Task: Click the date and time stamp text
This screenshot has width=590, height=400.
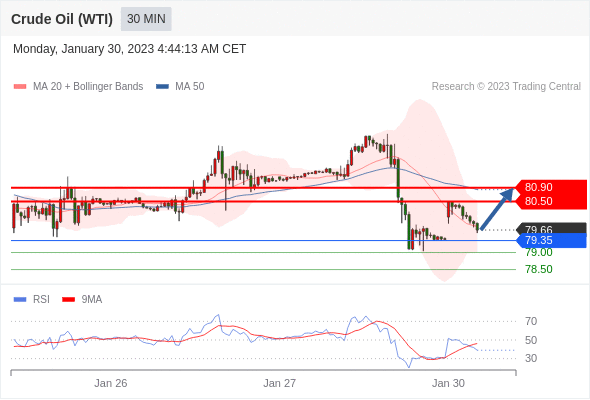Action: tap(129, 49)
